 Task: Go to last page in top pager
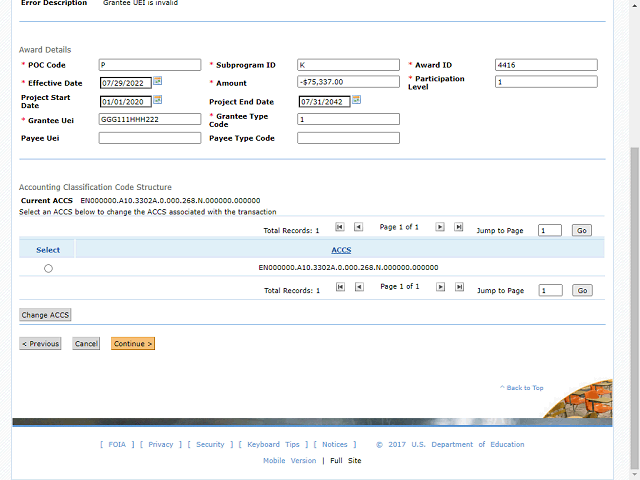coord(459,227)
